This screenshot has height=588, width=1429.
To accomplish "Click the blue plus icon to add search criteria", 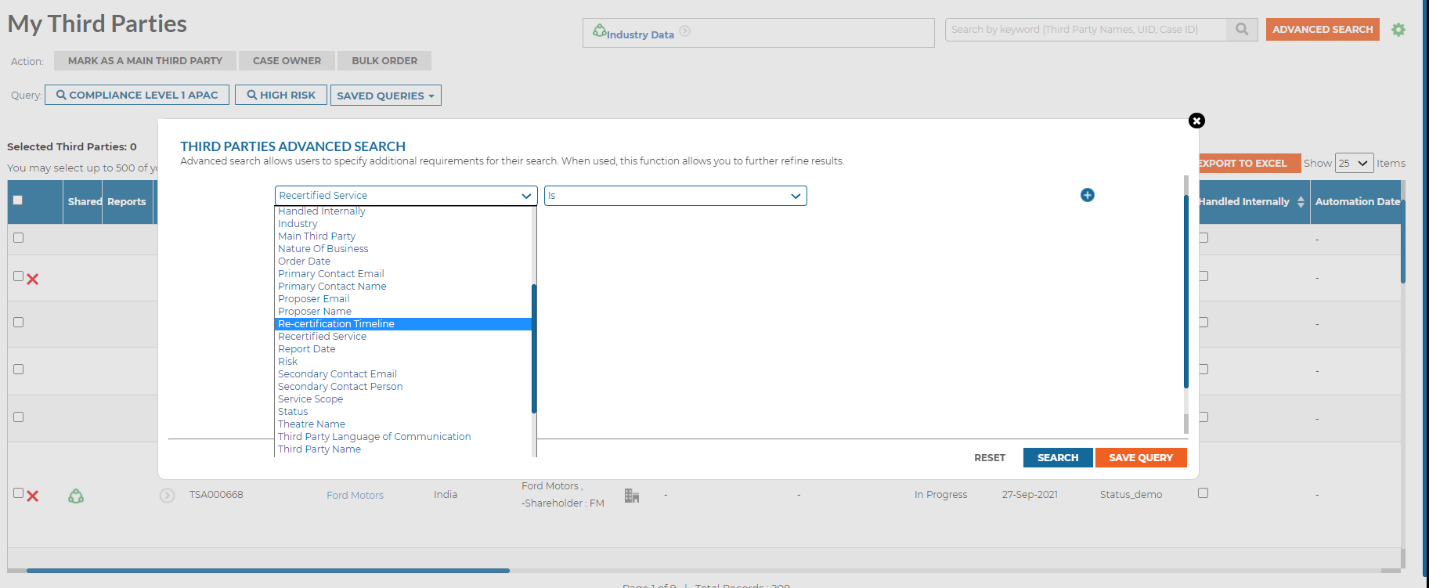I will [1087, 196].
